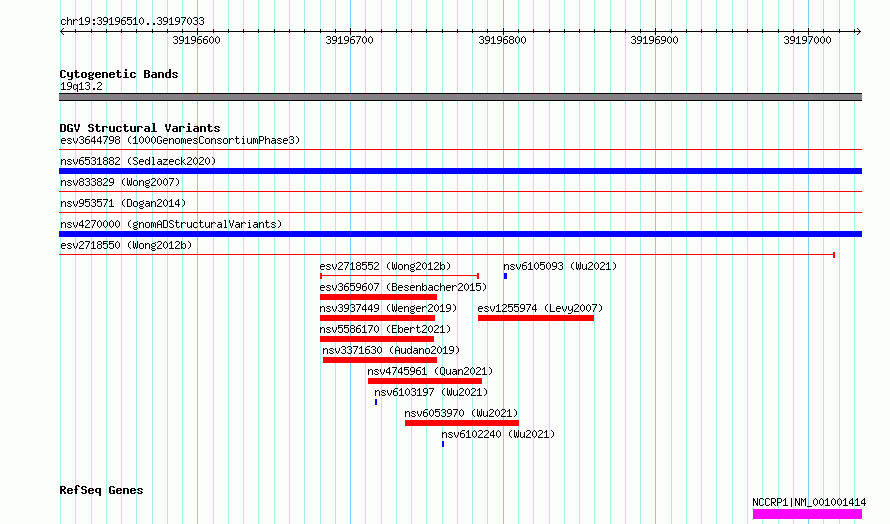The width and height of the screenshot is (890, 524).
Task: Click the nsv6053970 Wu2021 red bar
Action: pos(462,423)
